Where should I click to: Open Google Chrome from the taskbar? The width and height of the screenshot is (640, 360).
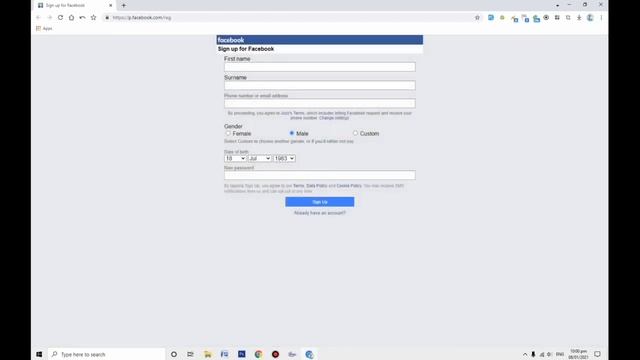point(258,354)
